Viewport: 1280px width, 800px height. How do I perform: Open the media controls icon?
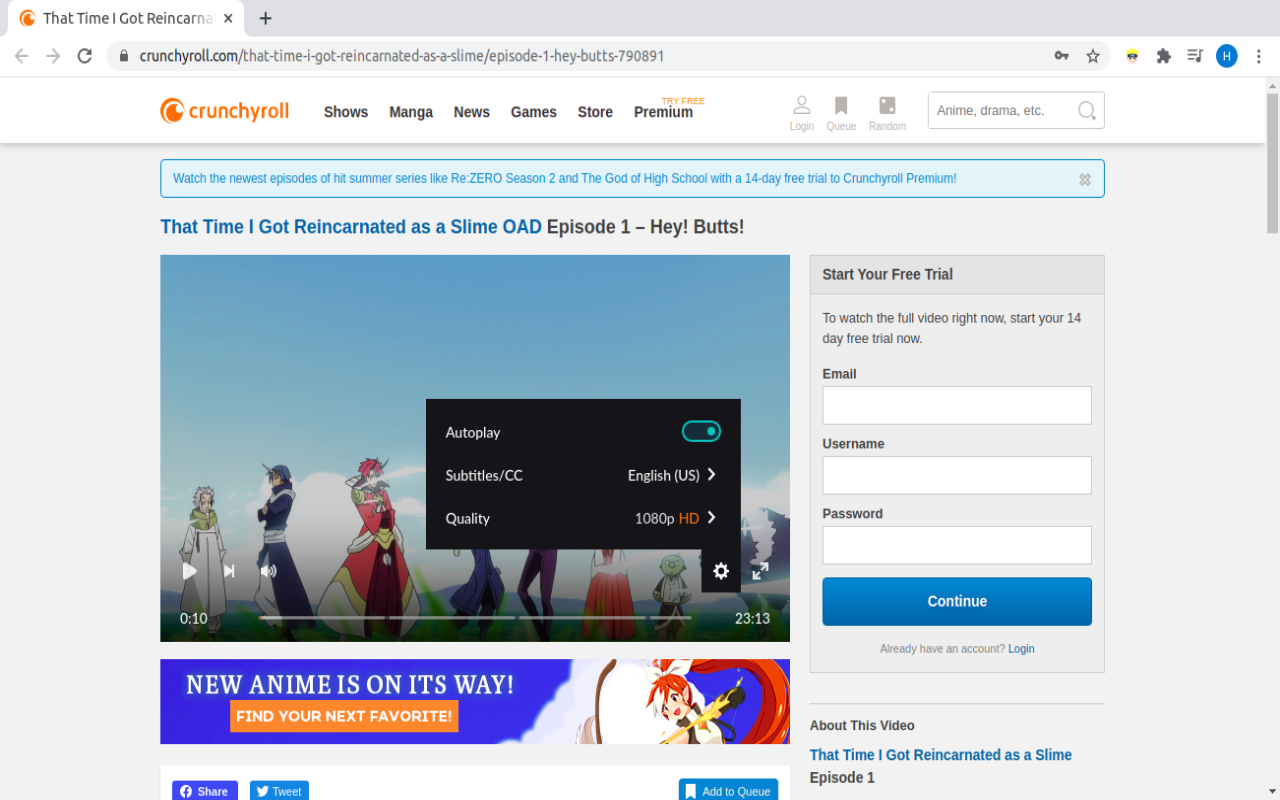pos(1194,56)
